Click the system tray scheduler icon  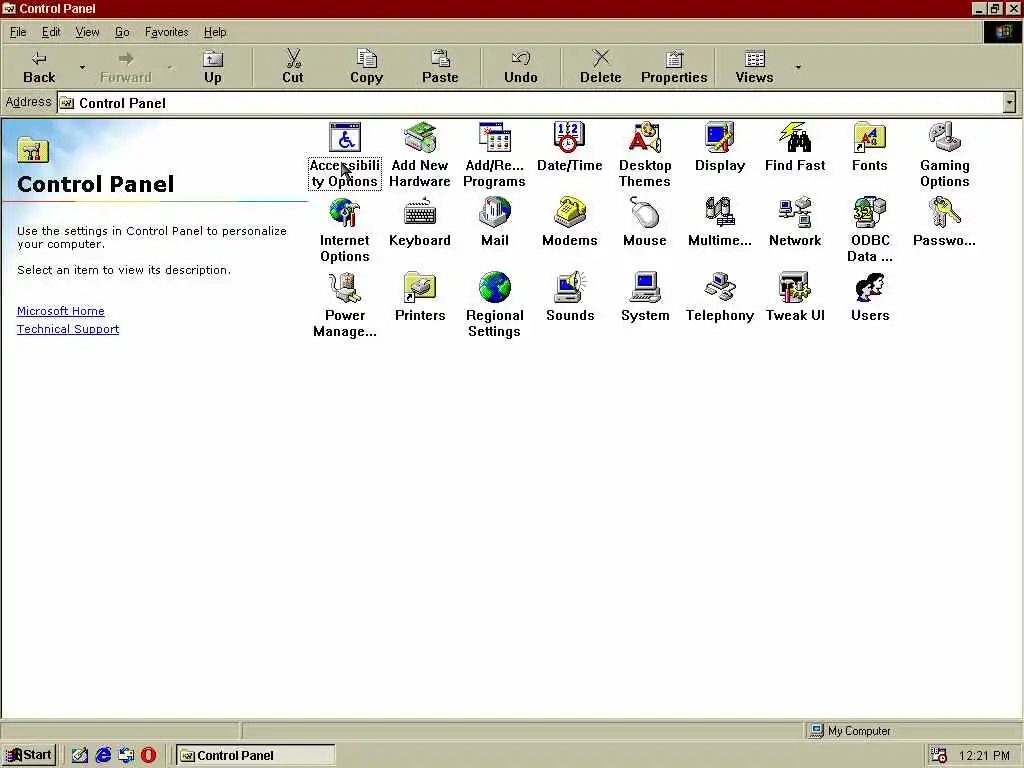[938, 756]
